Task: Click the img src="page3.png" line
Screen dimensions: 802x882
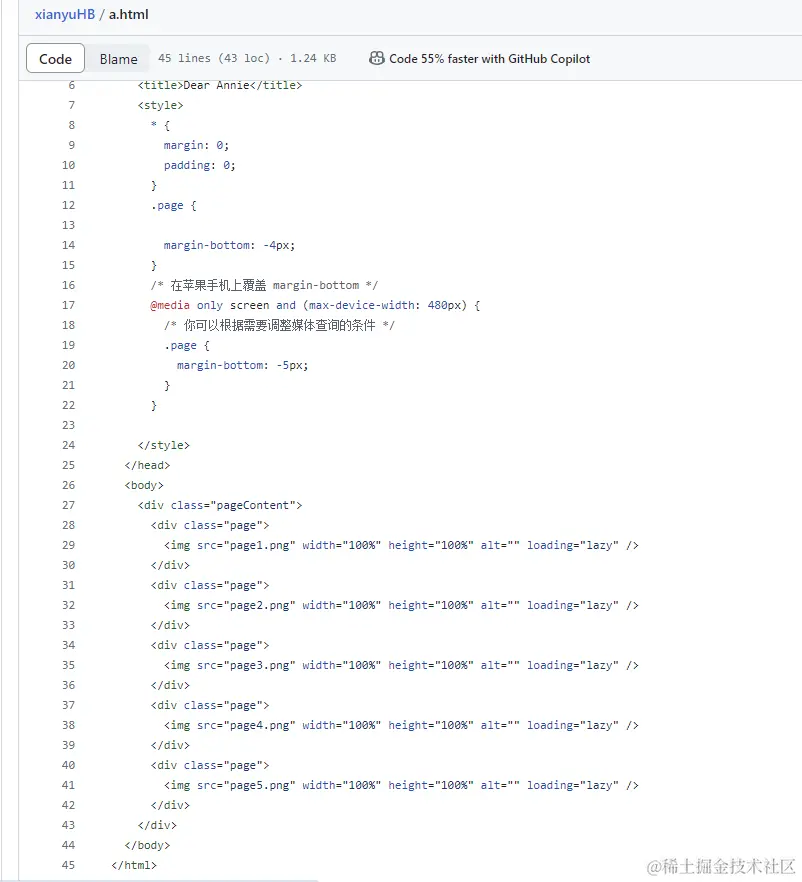Action: coord(401,665)
